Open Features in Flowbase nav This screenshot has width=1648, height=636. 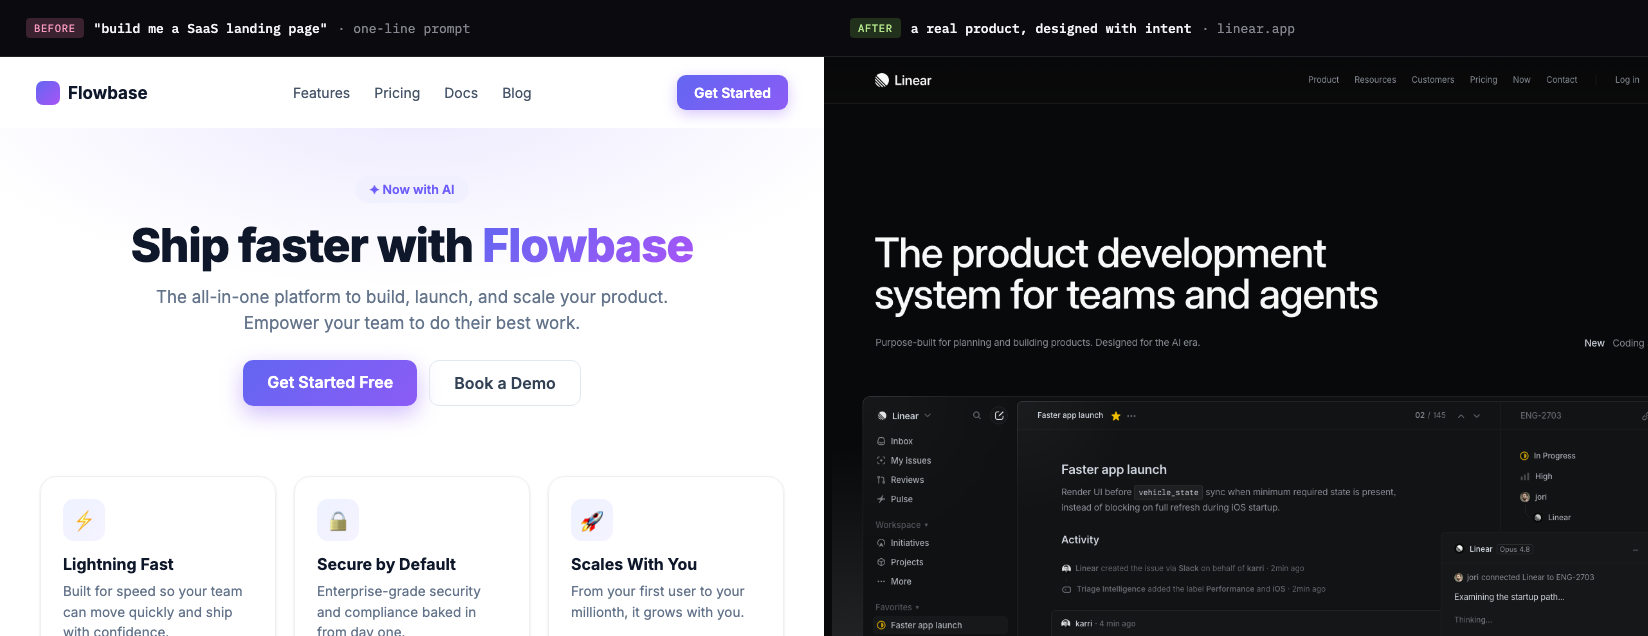click(x=321, y=93)
